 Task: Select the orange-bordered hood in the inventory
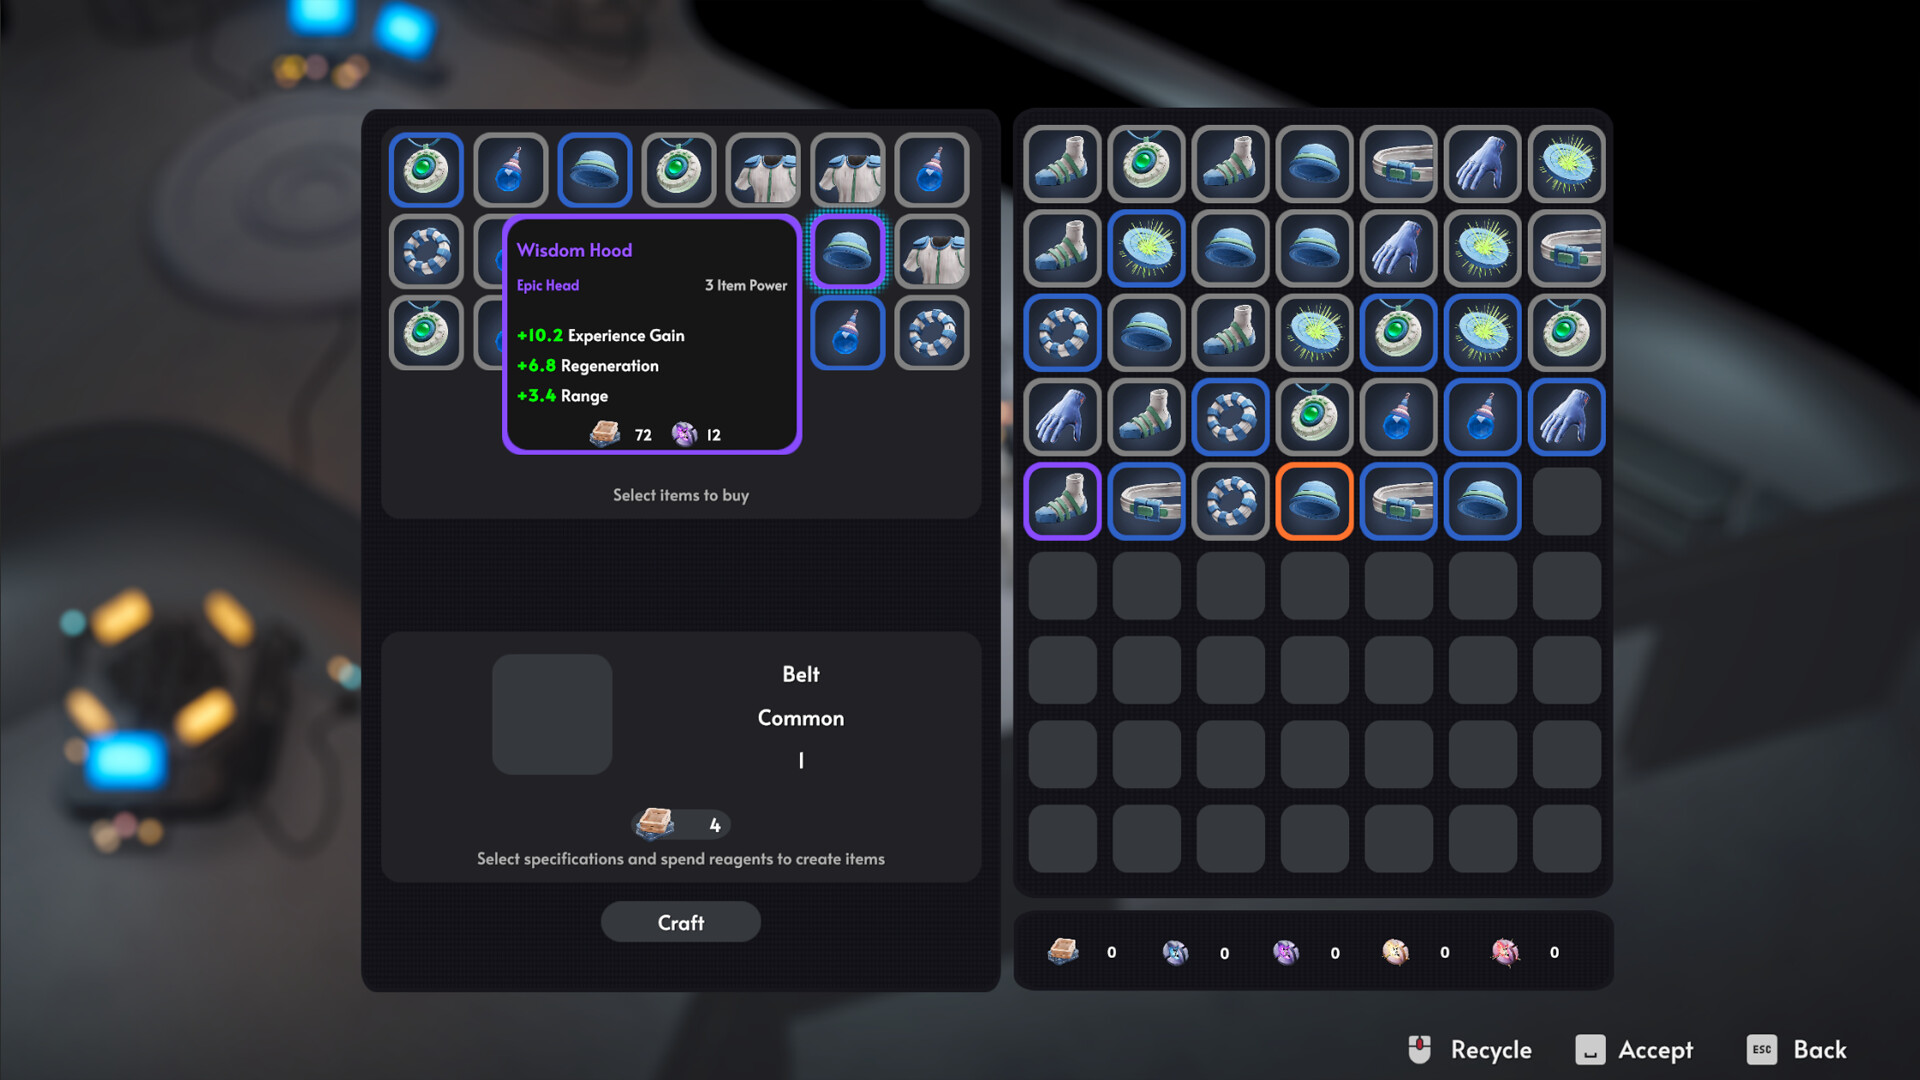1314,501
